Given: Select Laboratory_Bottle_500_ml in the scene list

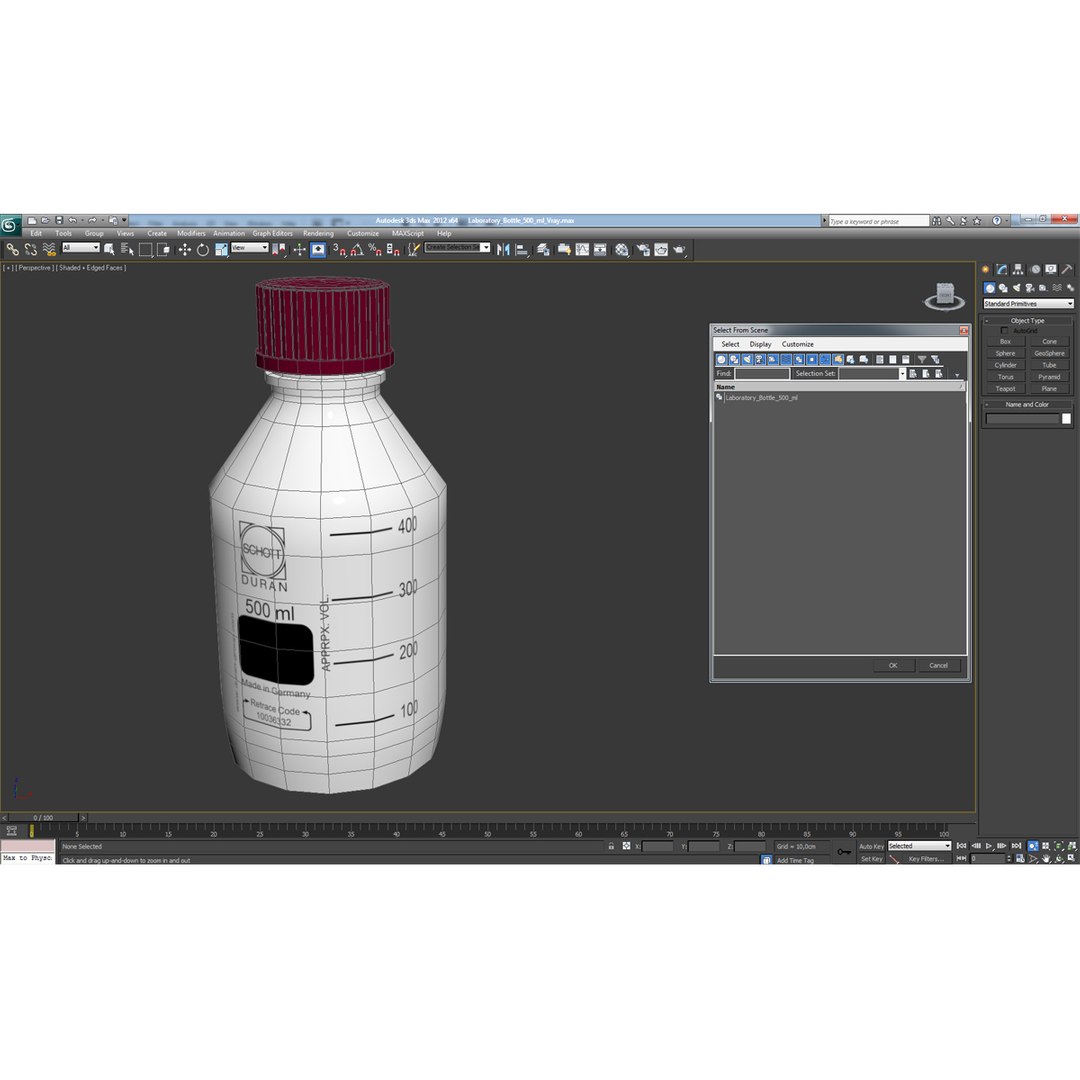Looking at the screenshot, I should coord(761,397).
